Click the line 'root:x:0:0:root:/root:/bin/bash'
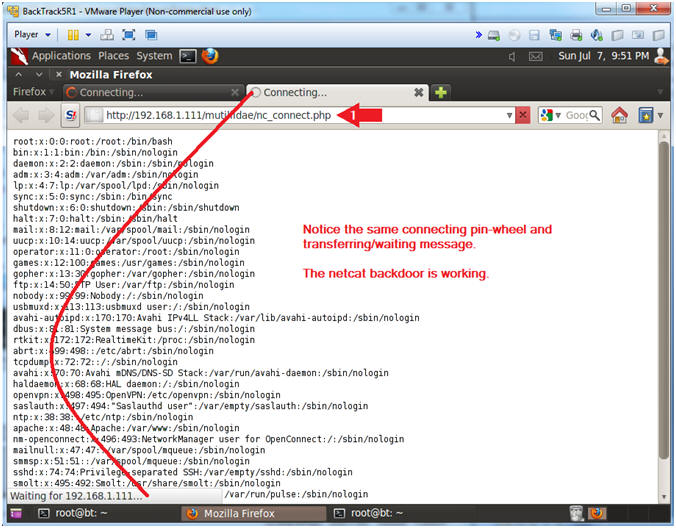Screen dimensions: 676x528 (x=93, y=141)
